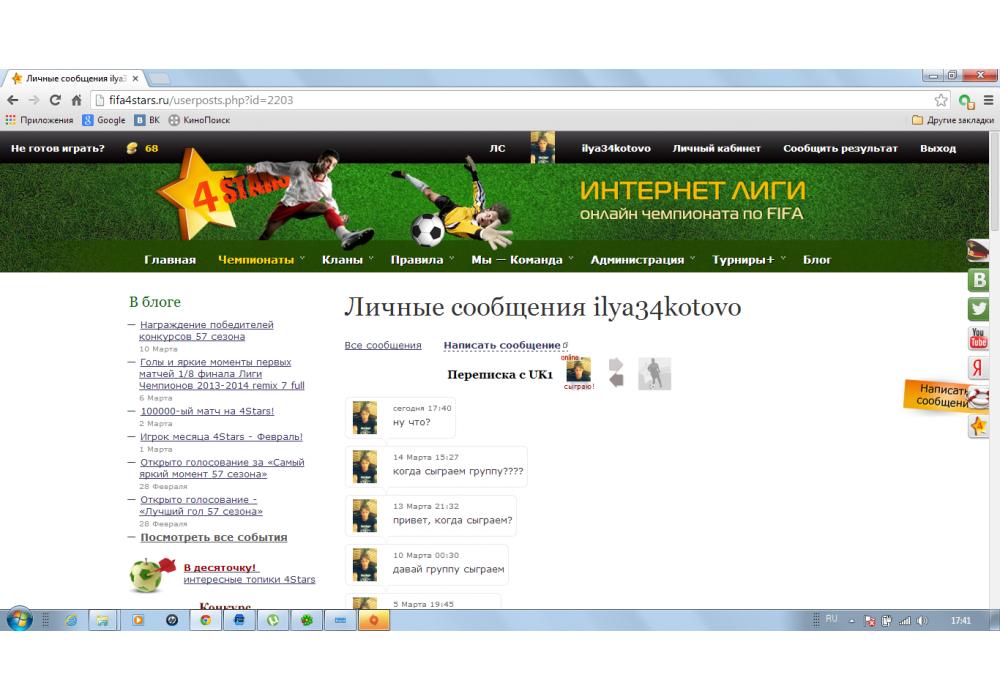Click the browser forward arrow

click(34, 100)
